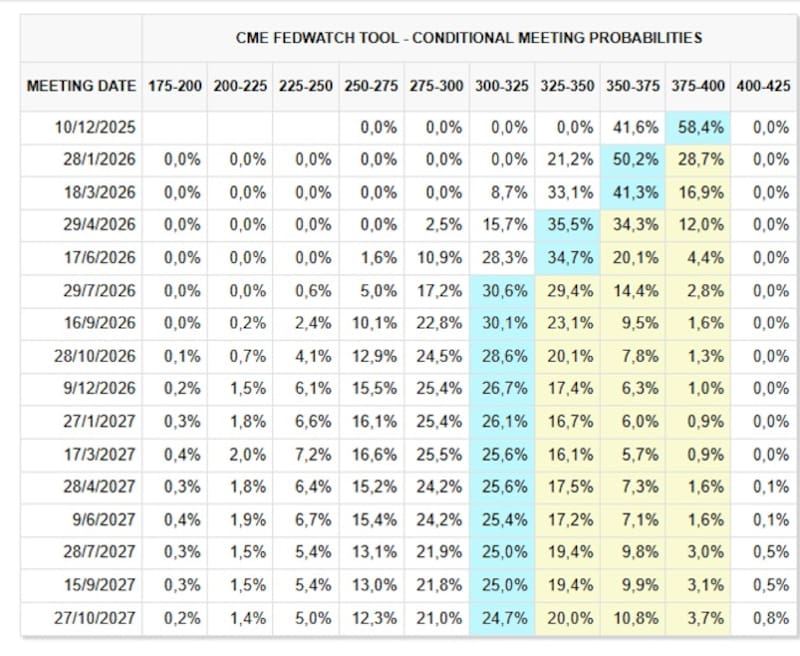Select the 300-325 column header
Viewport: 800px width, 656px height.
tap(501, 86)
